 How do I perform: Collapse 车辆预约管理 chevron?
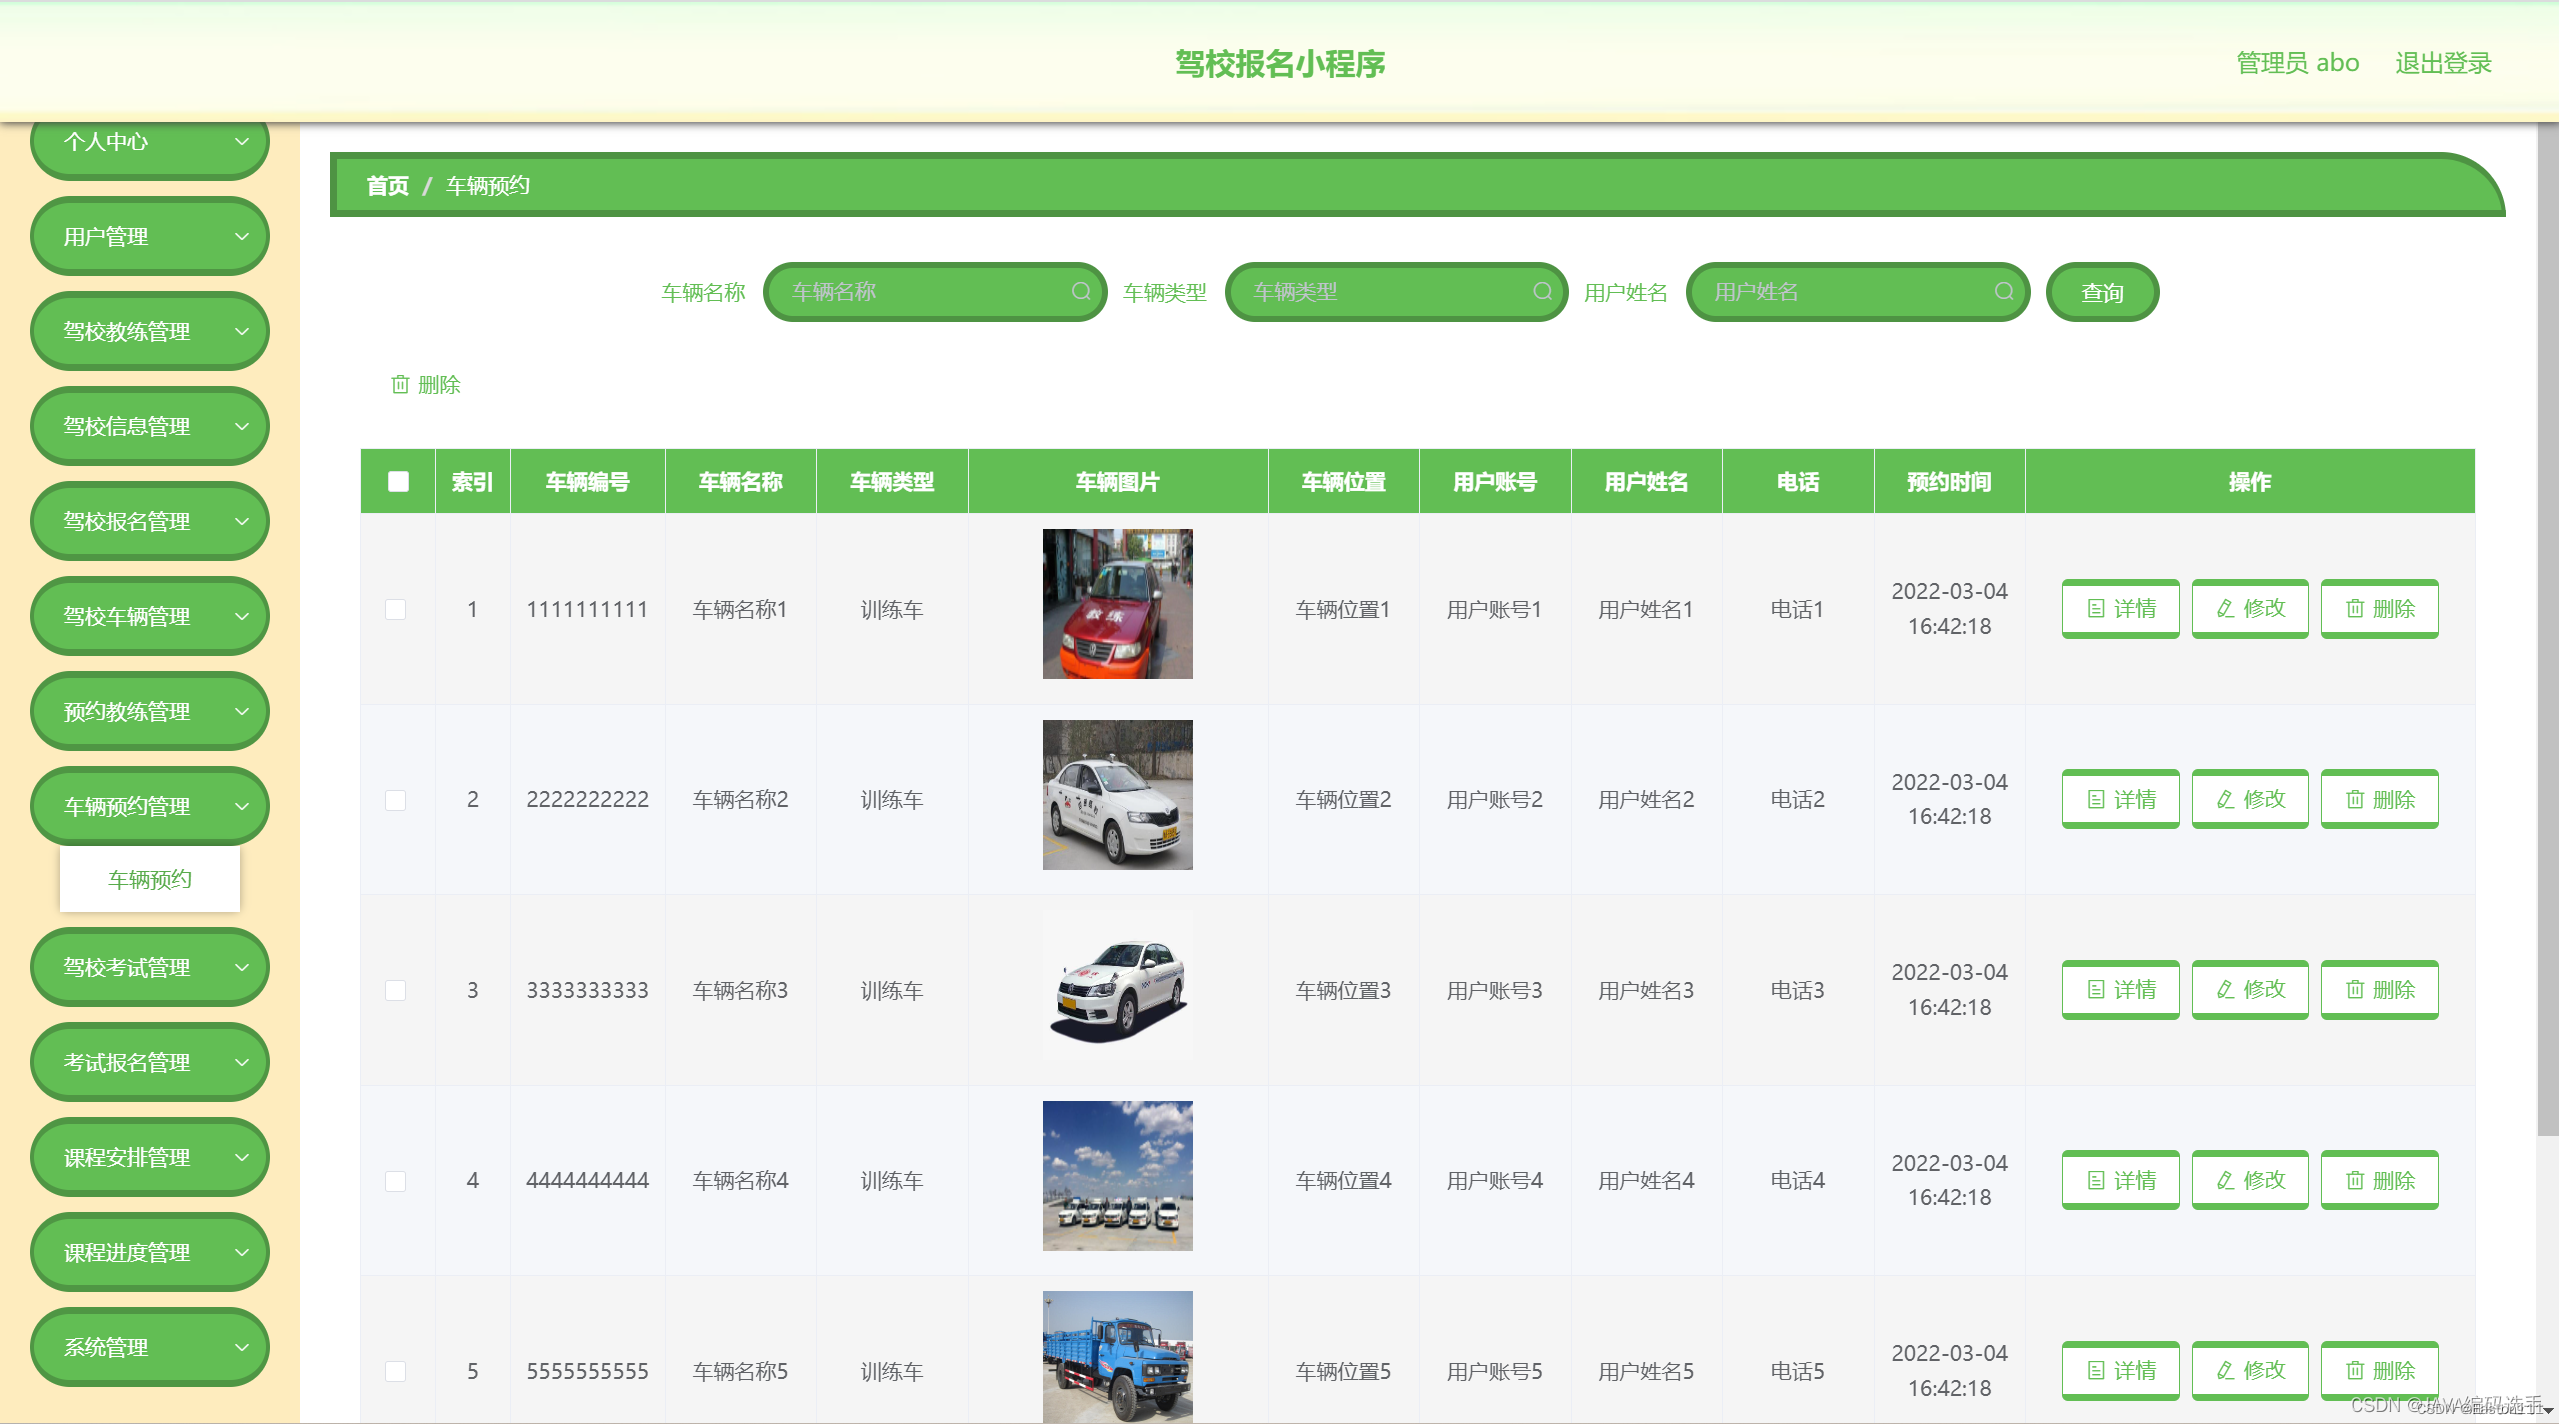(x=242, y=807)
